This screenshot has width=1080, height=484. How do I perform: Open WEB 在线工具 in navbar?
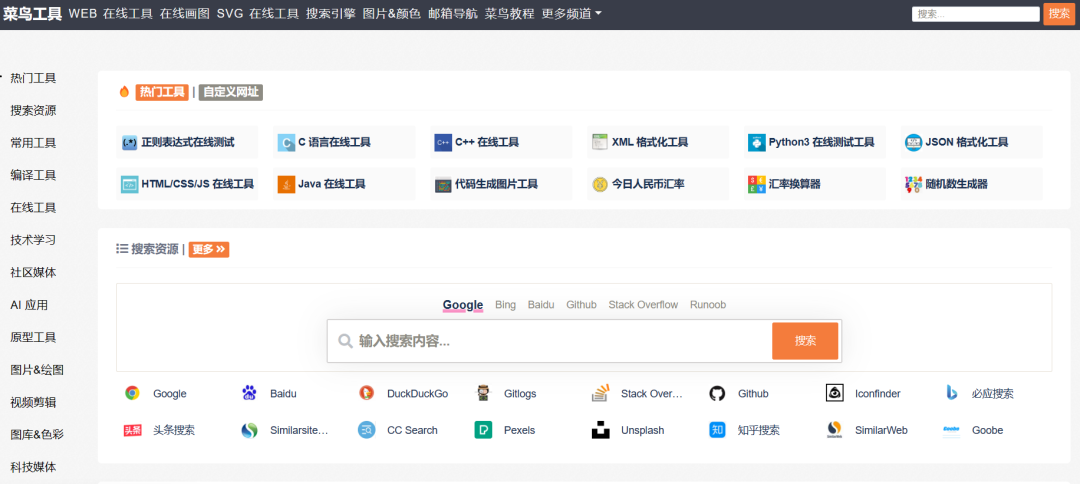[x=111, y=13]
